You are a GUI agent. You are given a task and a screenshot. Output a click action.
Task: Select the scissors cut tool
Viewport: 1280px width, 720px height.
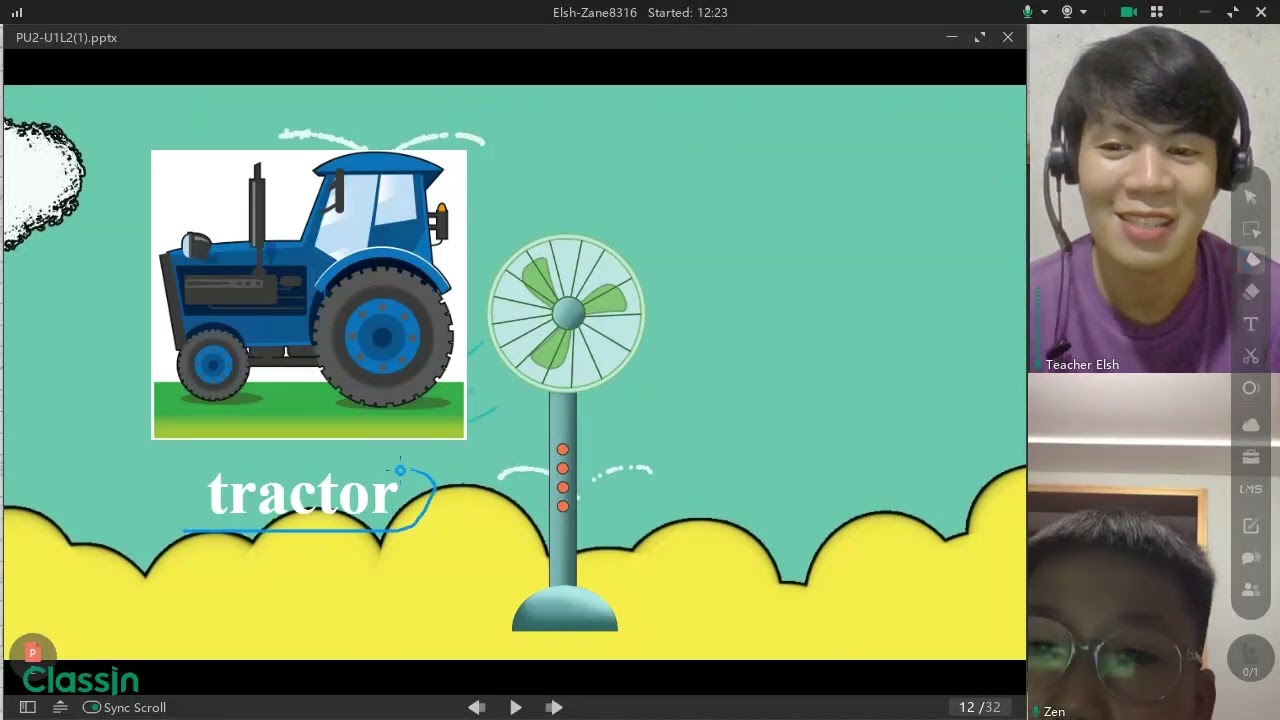pos(1251,356)
